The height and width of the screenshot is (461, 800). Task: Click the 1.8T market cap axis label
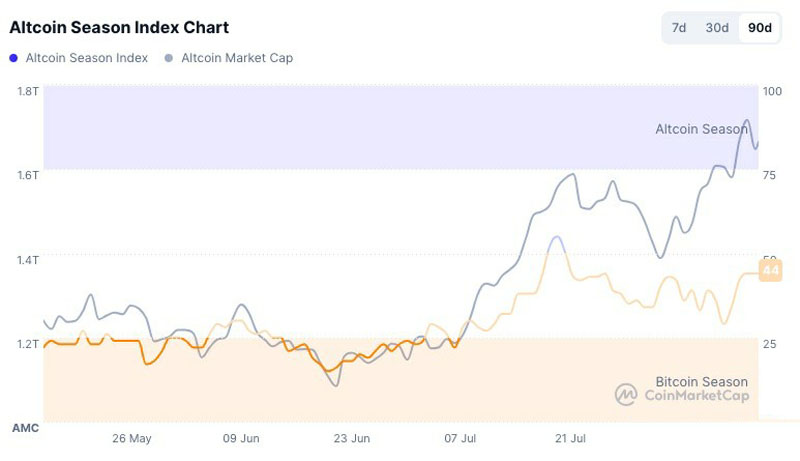pos(28,91)
